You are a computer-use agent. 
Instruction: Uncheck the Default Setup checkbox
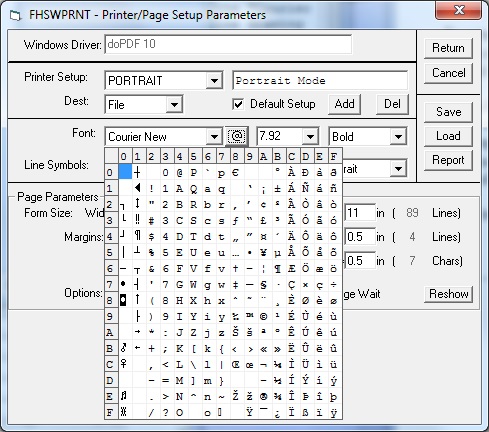point(238,104)
